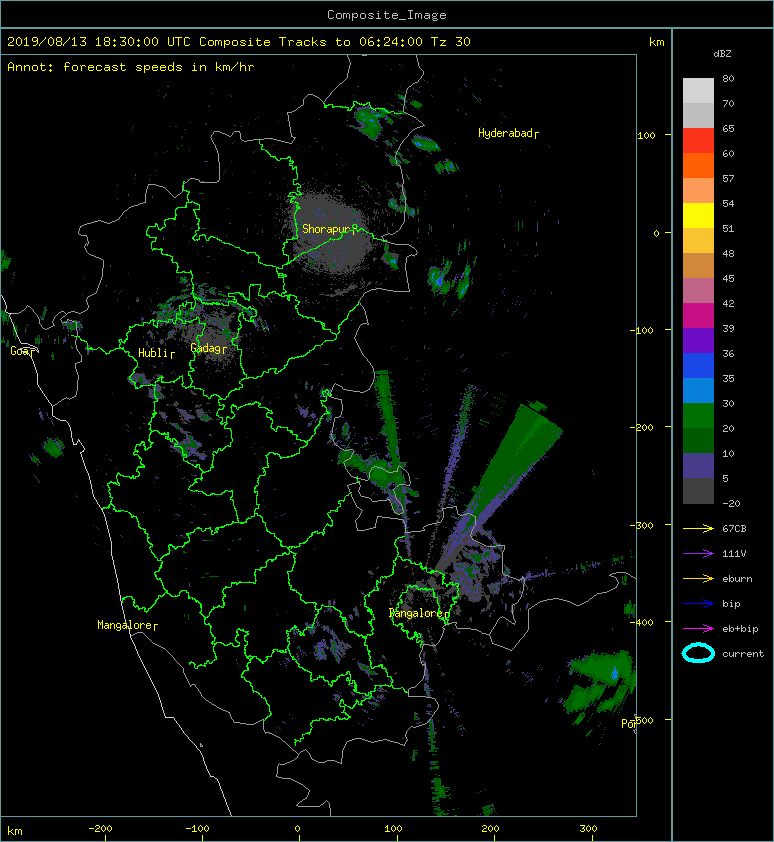Pick the red 65 dBZ swatch
Viewport: 774px width, 842px height.
click(x=698, y=140)
